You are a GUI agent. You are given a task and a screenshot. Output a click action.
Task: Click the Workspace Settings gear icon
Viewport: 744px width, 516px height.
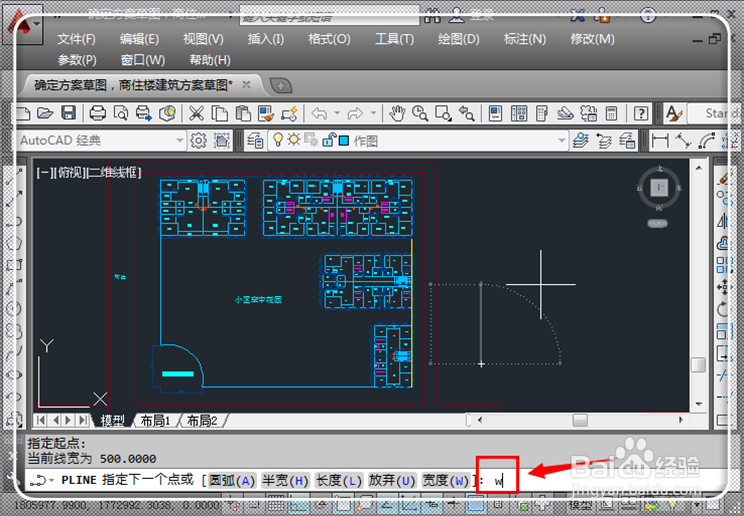[x=198, y=141]
